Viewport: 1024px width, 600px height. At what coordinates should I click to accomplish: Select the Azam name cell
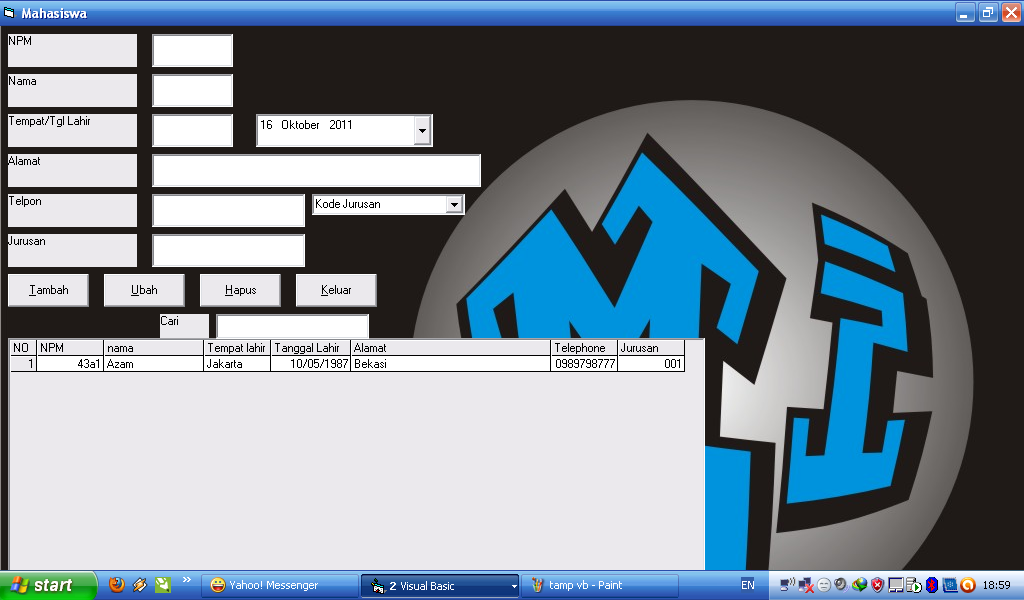pyautogui.click(x=153, y=364)
